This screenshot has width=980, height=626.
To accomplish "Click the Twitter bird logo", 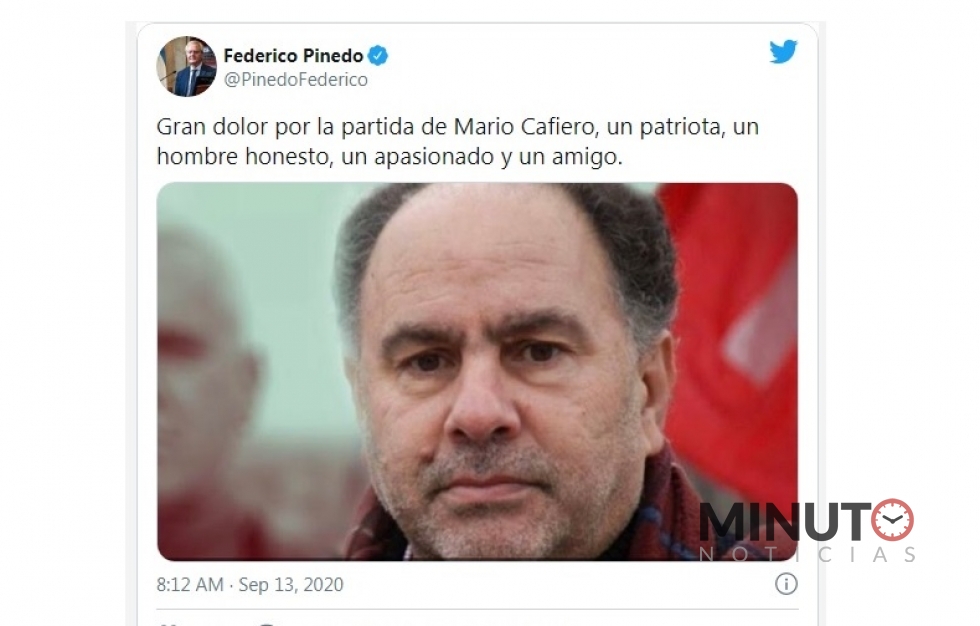I will (x=783, y=52).
